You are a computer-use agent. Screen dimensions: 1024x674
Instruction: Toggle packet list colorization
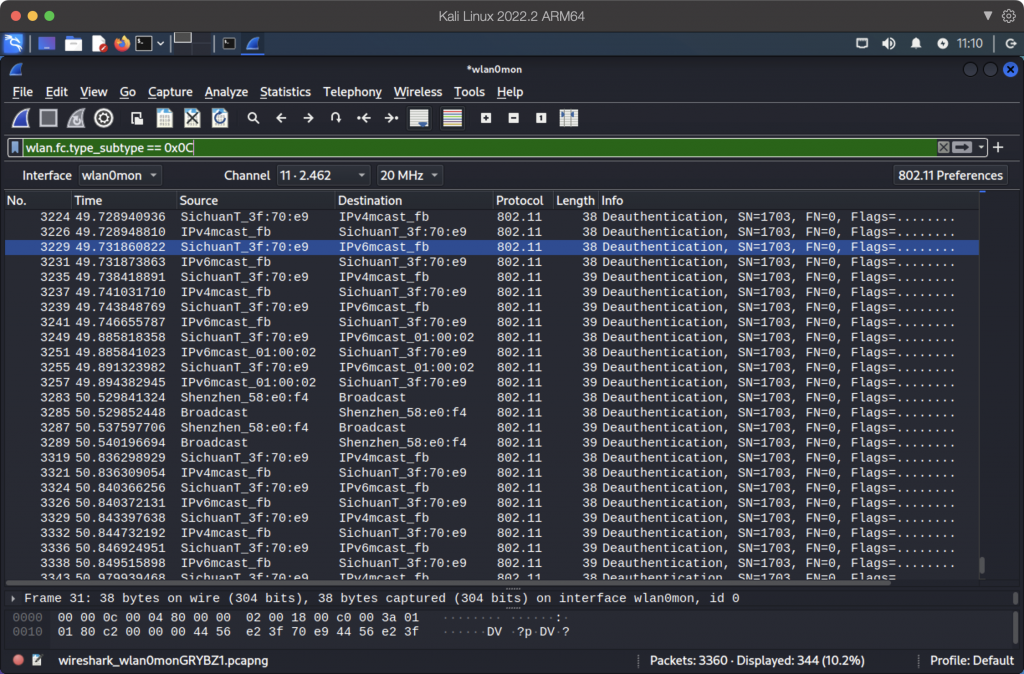(x=452, y=118)
